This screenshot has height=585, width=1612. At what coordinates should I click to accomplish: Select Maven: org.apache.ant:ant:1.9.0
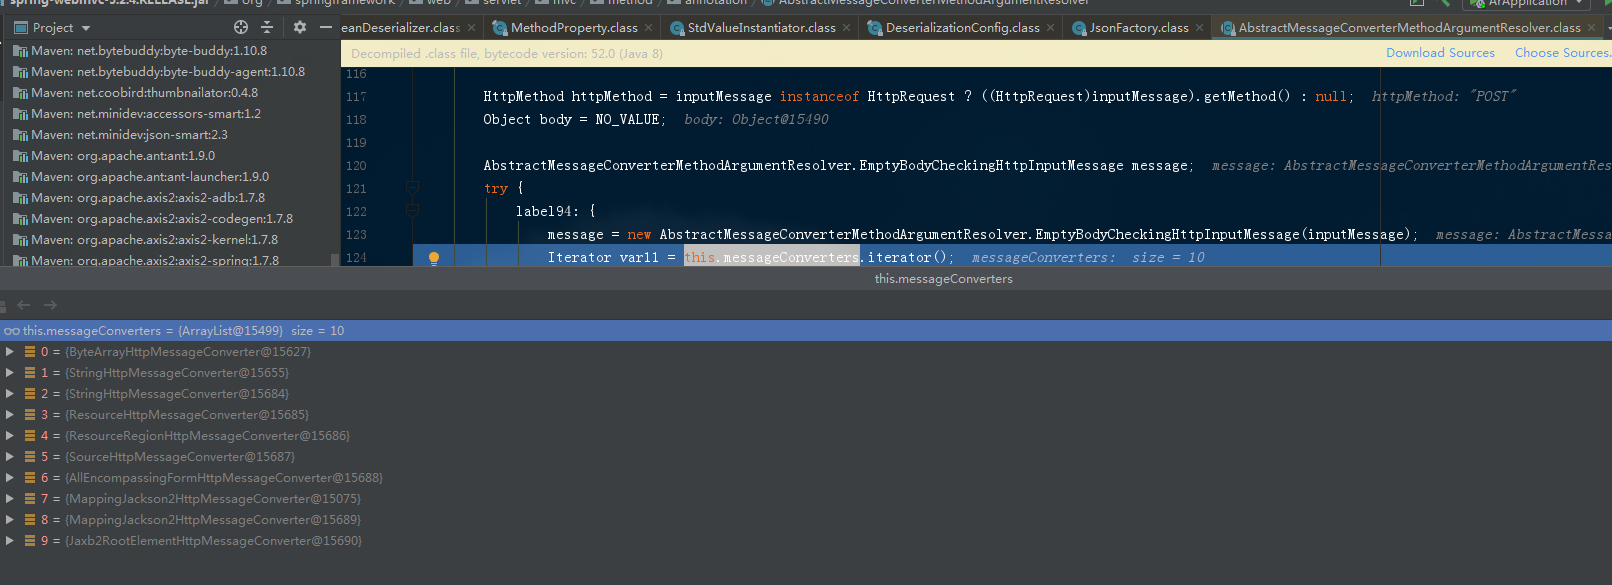123,156
